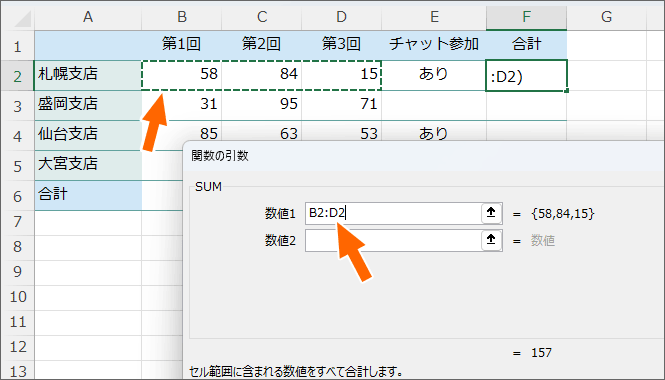This screenshot has height=380, width=665.
Task: Click active cell F2 showing :D2)
Action: (526, 75)
